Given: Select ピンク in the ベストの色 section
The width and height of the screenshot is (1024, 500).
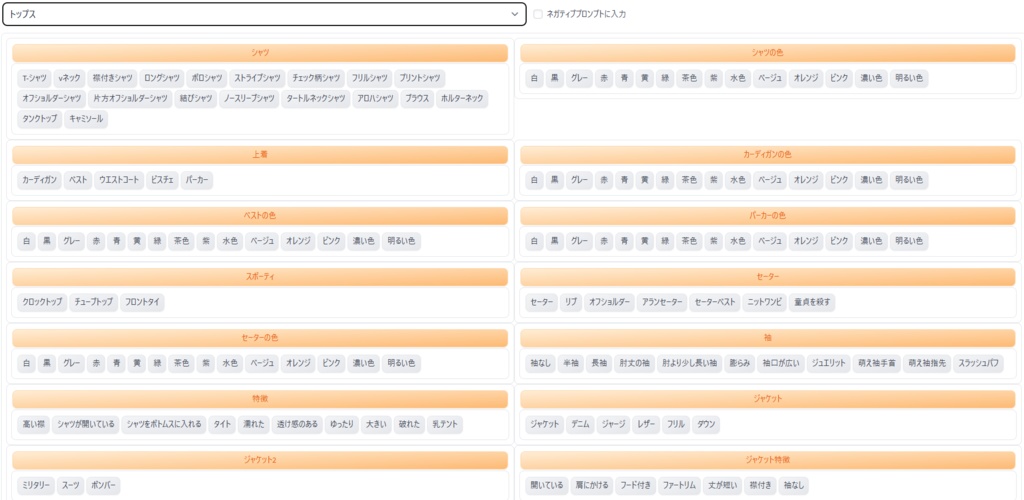Looking at the screenshot, I should coord(331,241).
